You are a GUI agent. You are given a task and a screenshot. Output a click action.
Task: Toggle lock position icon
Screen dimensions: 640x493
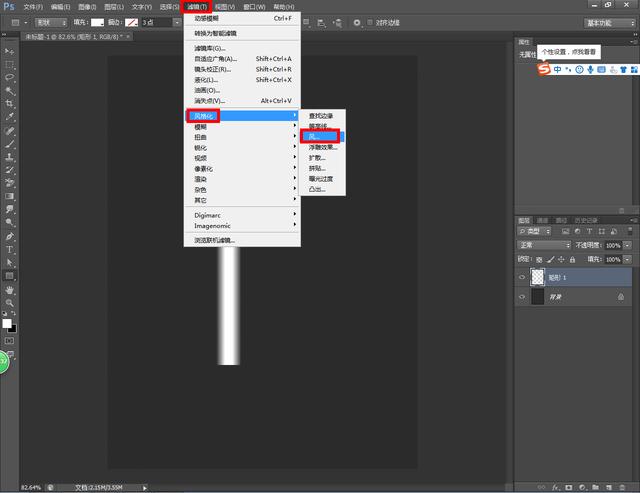(x=561, y=259)
